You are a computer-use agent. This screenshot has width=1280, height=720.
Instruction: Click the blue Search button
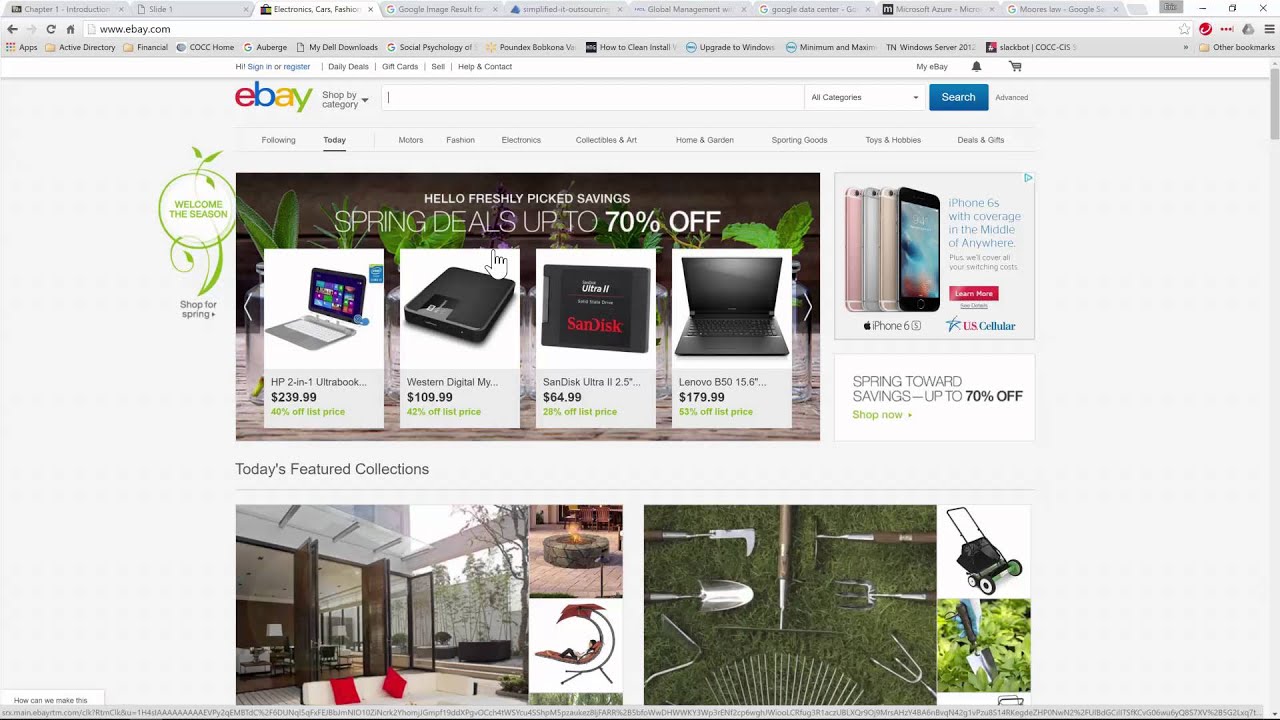(958, 97)
